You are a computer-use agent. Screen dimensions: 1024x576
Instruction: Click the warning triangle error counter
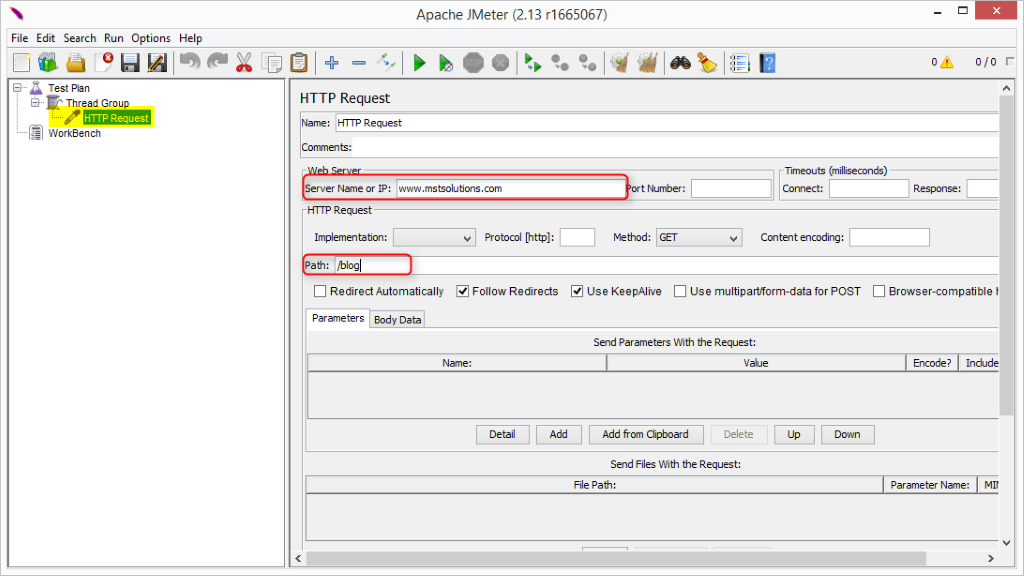[946, 62]
